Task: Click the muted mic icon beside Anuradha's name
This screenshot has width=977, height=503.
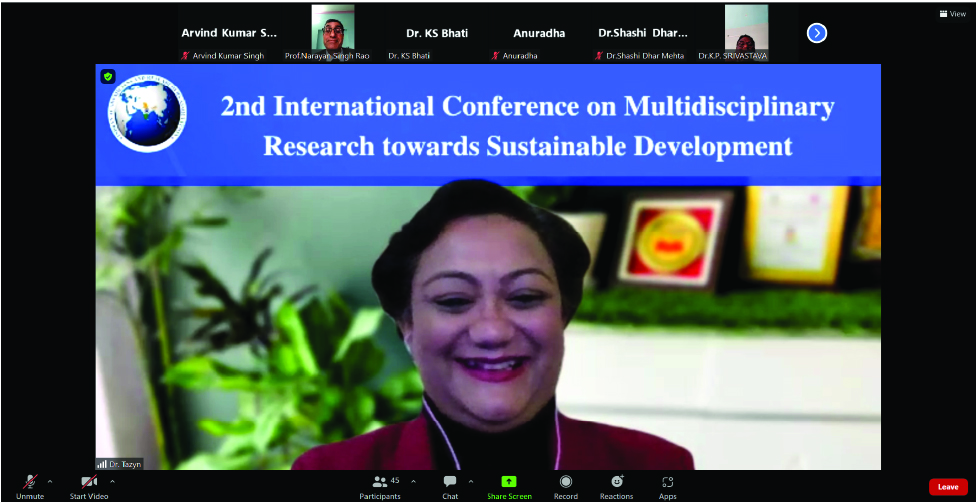Action: point(495,55)
